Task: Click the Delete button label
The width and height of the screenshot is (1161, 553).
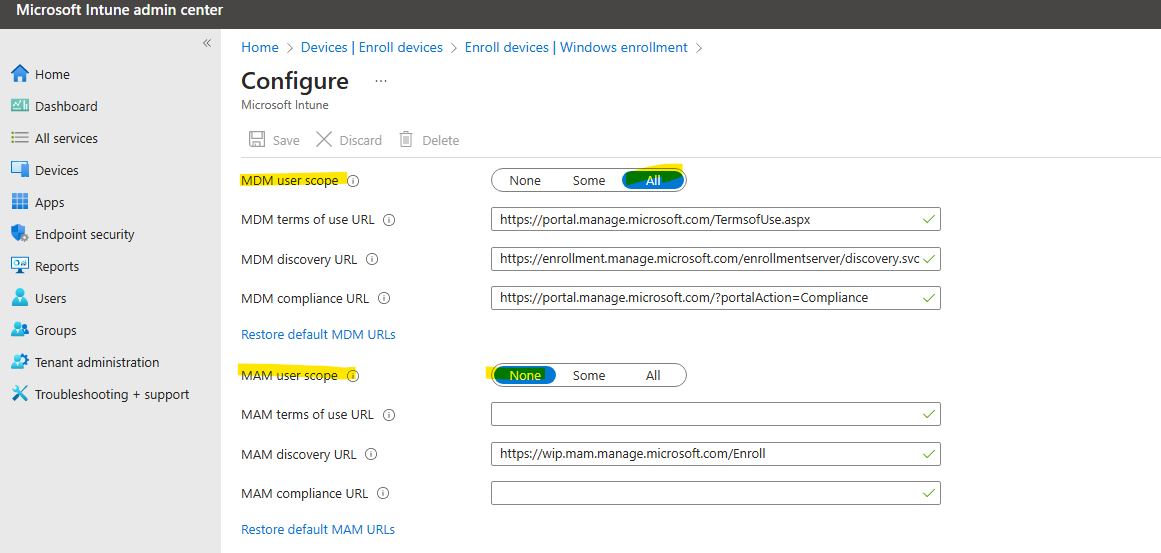Action: tap(441, 140)
